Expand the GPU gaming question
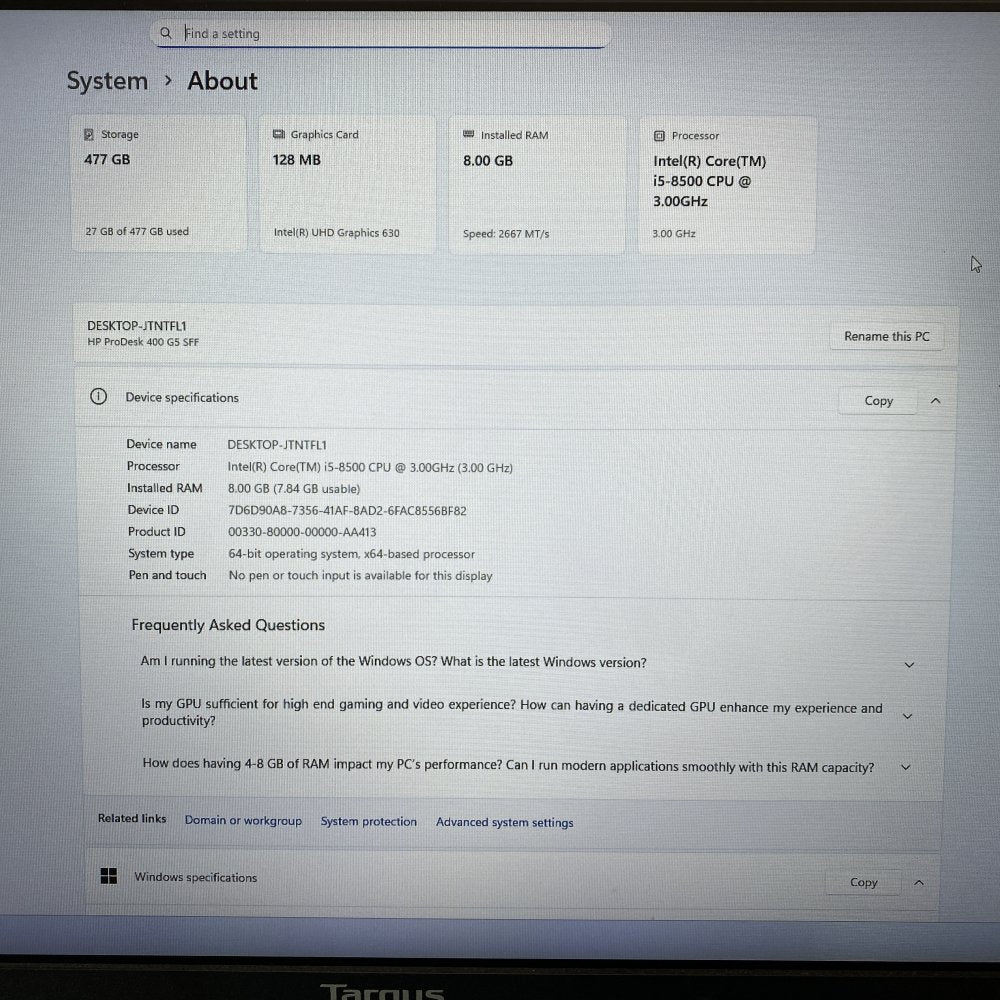1000x1000 pixels. [908, 716]
